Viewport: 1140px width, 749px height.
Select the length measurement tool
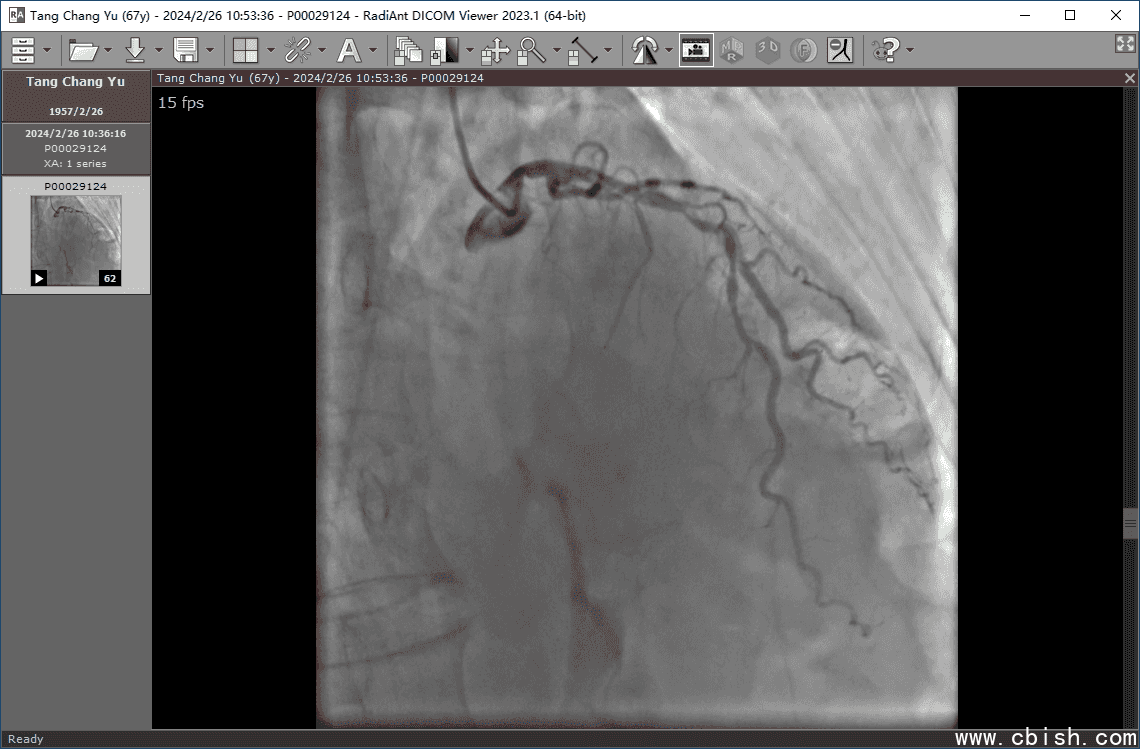pyautogui.click(x=583, y=50)
